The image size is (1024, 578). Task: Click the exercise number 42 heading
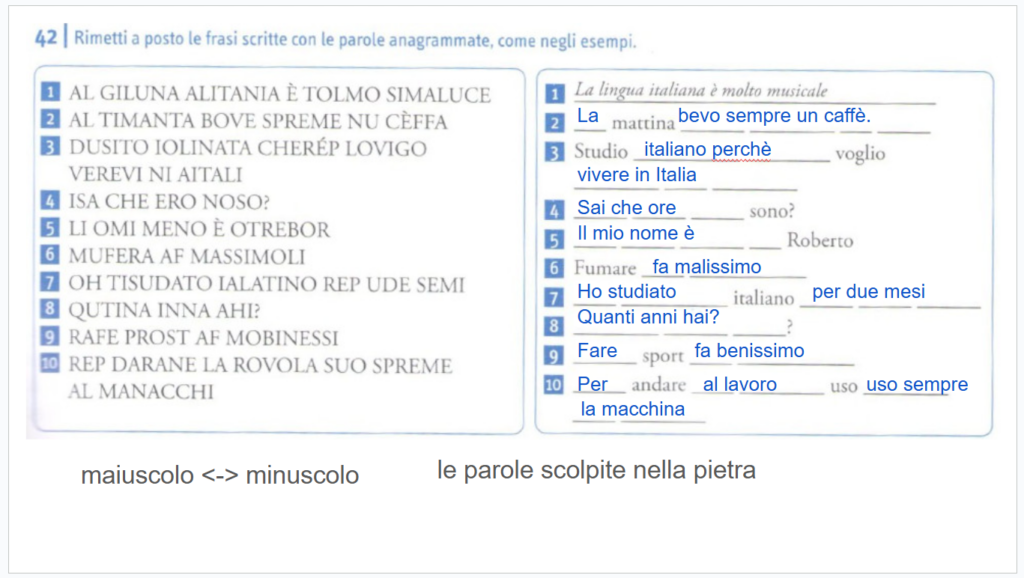point(45,41)
